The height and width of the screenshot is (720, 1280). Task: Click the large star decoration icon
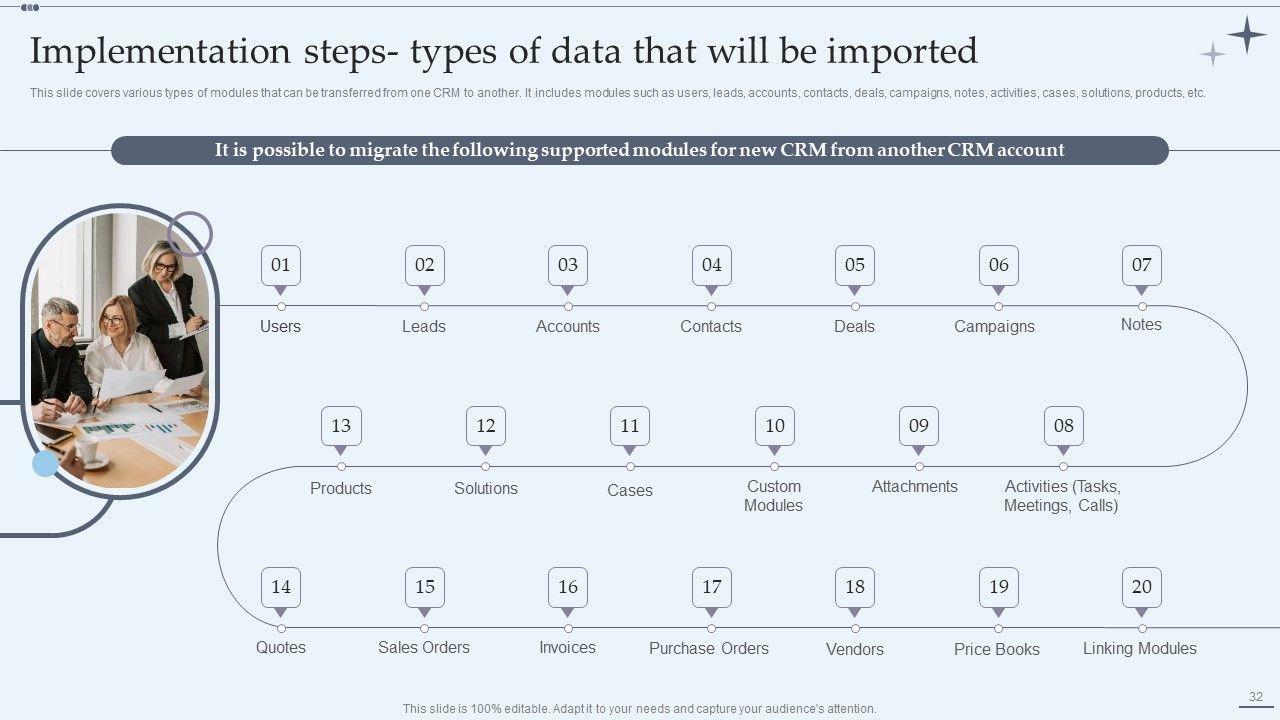point(1246,35)
